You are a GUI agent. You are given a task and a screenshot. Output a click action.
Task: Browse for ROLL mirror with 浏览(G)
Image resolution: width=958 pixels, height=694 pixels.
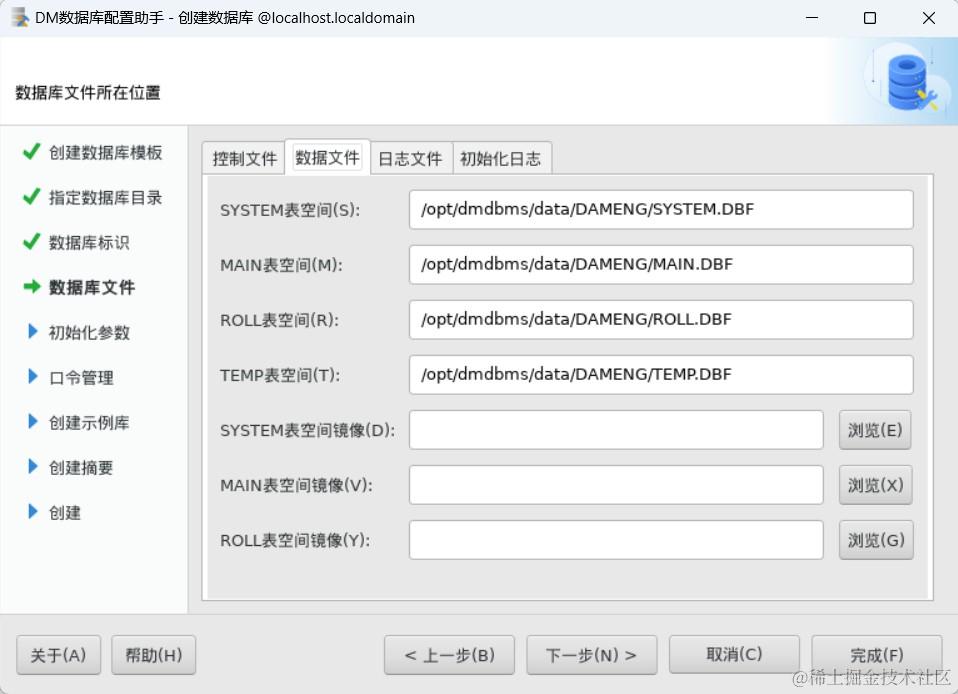tap(876, 540)
